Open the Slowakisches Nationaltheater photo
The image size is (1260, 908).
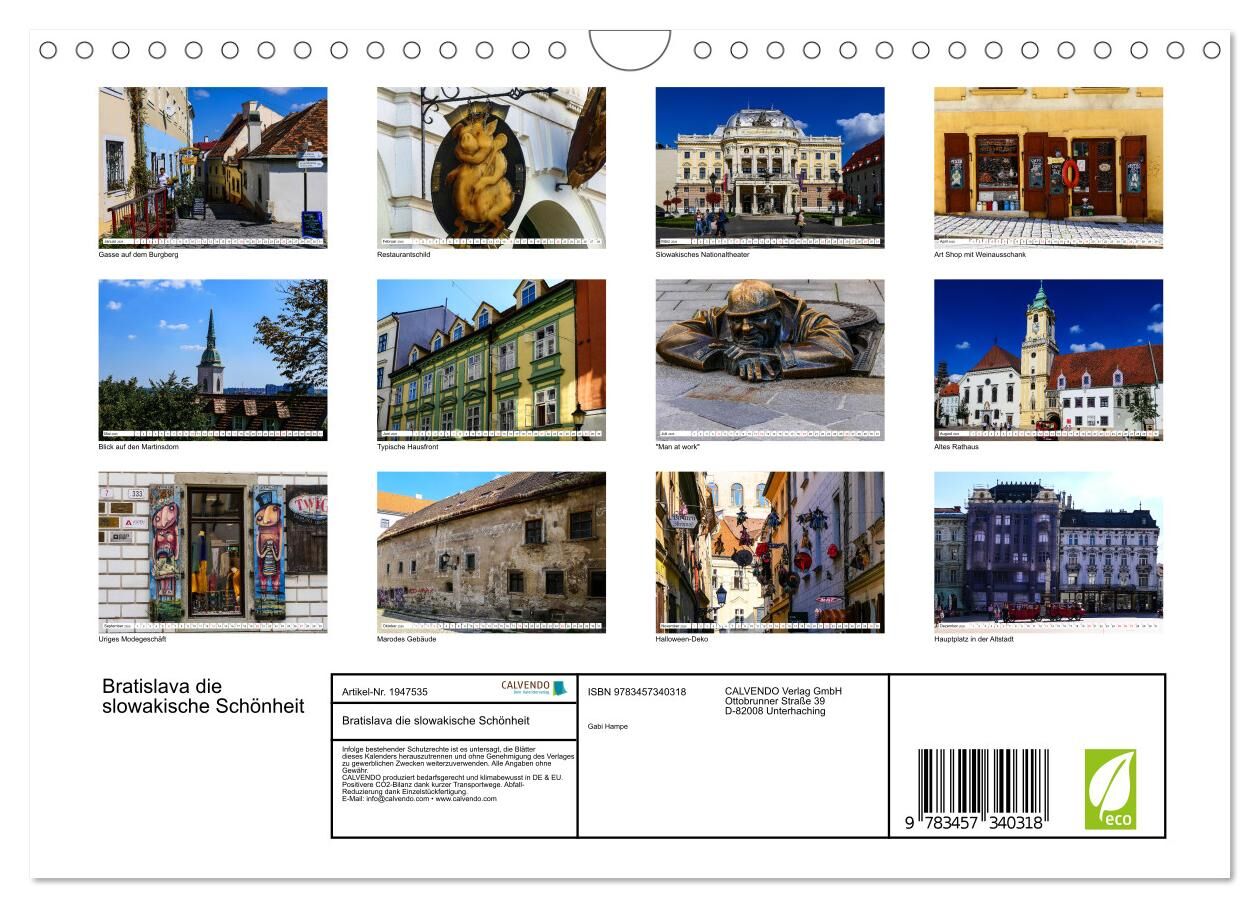coord(769,161)
